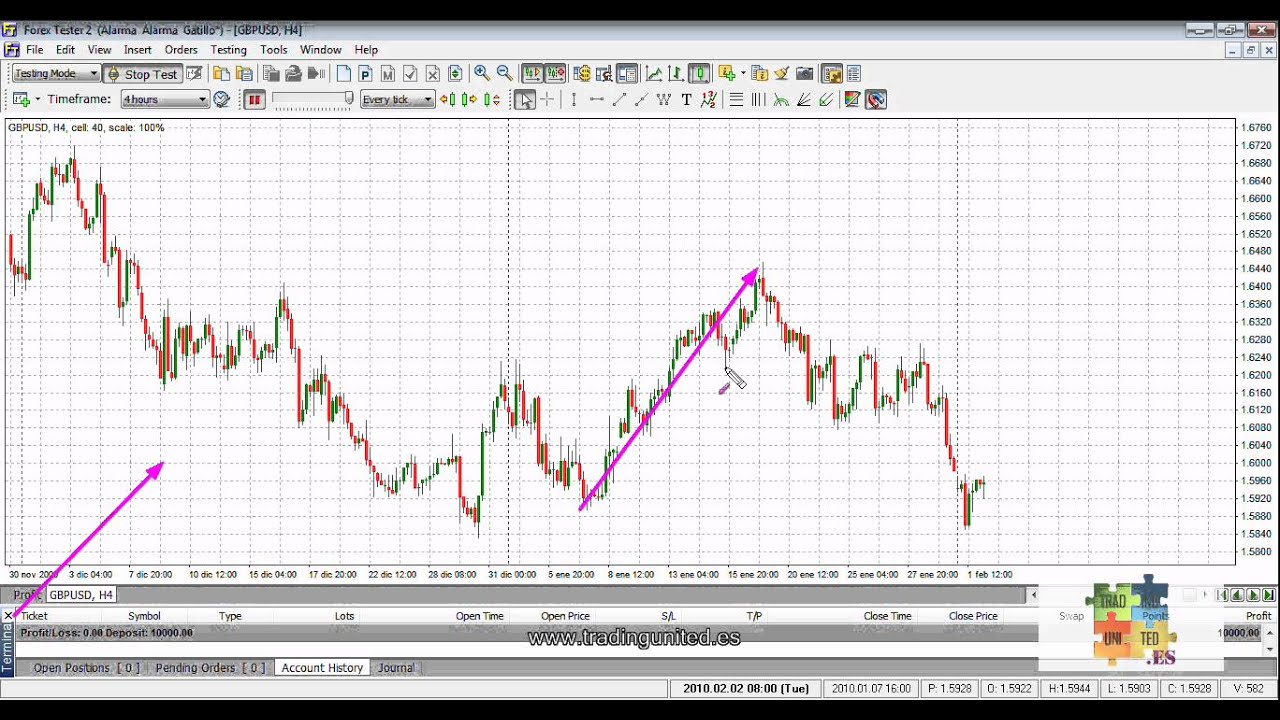This screenshot has width=1280, height=720.
Task: Toggle the magnet snap mode icon
Action: click(x=876, y=99)
